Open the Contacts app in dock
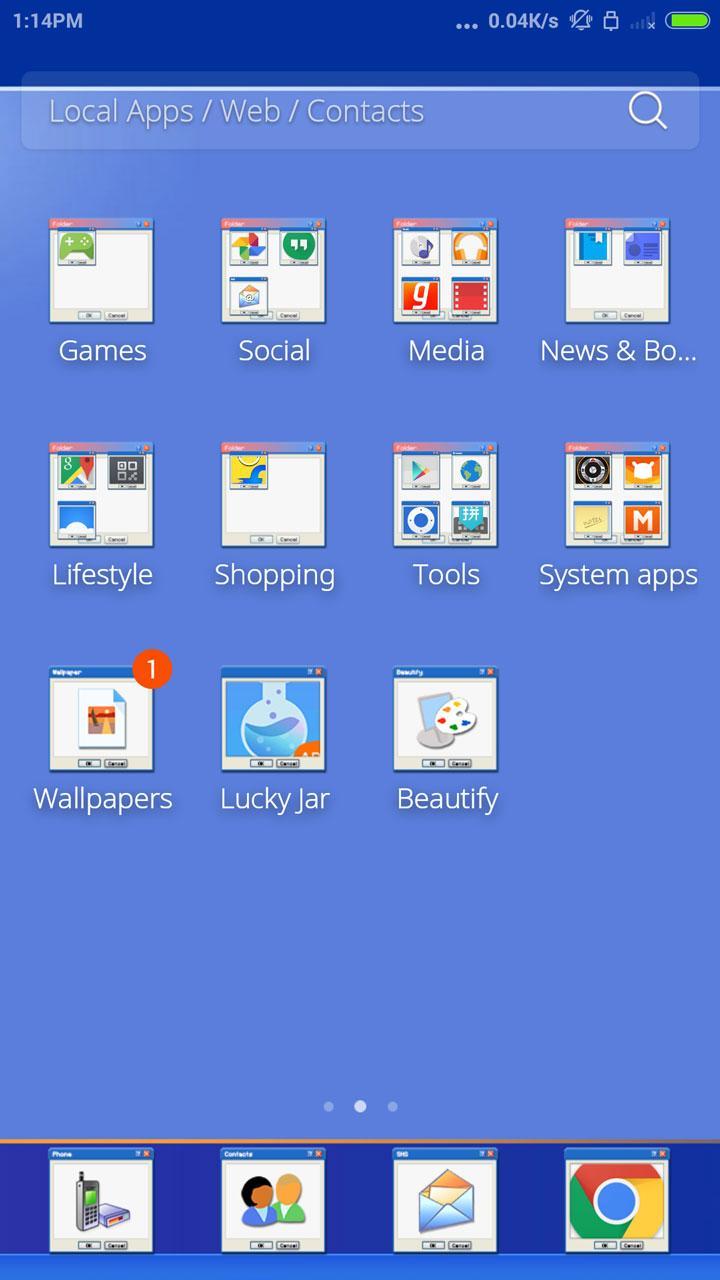The height and width of the screenshot is (1280, 720). [x=274, y=1200]
